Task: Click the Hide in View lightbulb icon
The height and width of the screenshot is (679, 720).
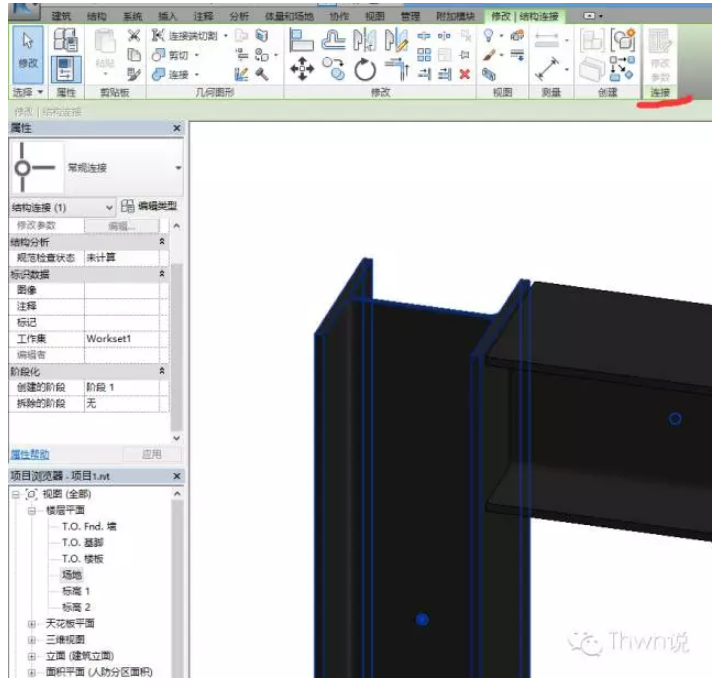Action: click(x=489, y=35)
